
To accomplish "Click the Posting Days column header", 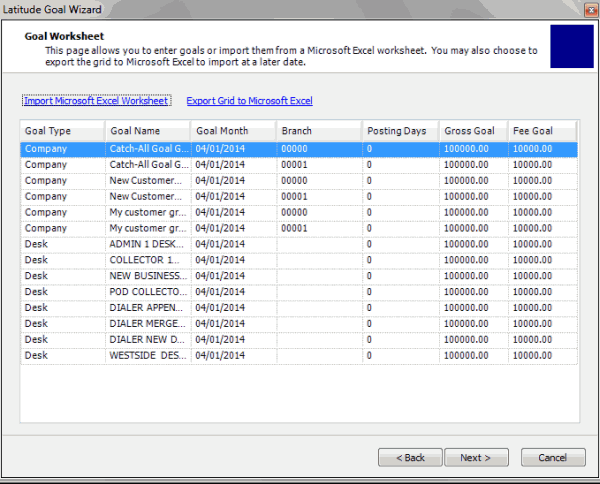I will coord(400,131).
